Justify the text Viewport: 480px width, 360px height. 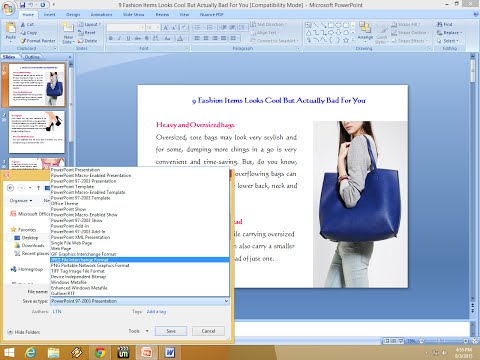pyautogui.click(x=224, y=38)
